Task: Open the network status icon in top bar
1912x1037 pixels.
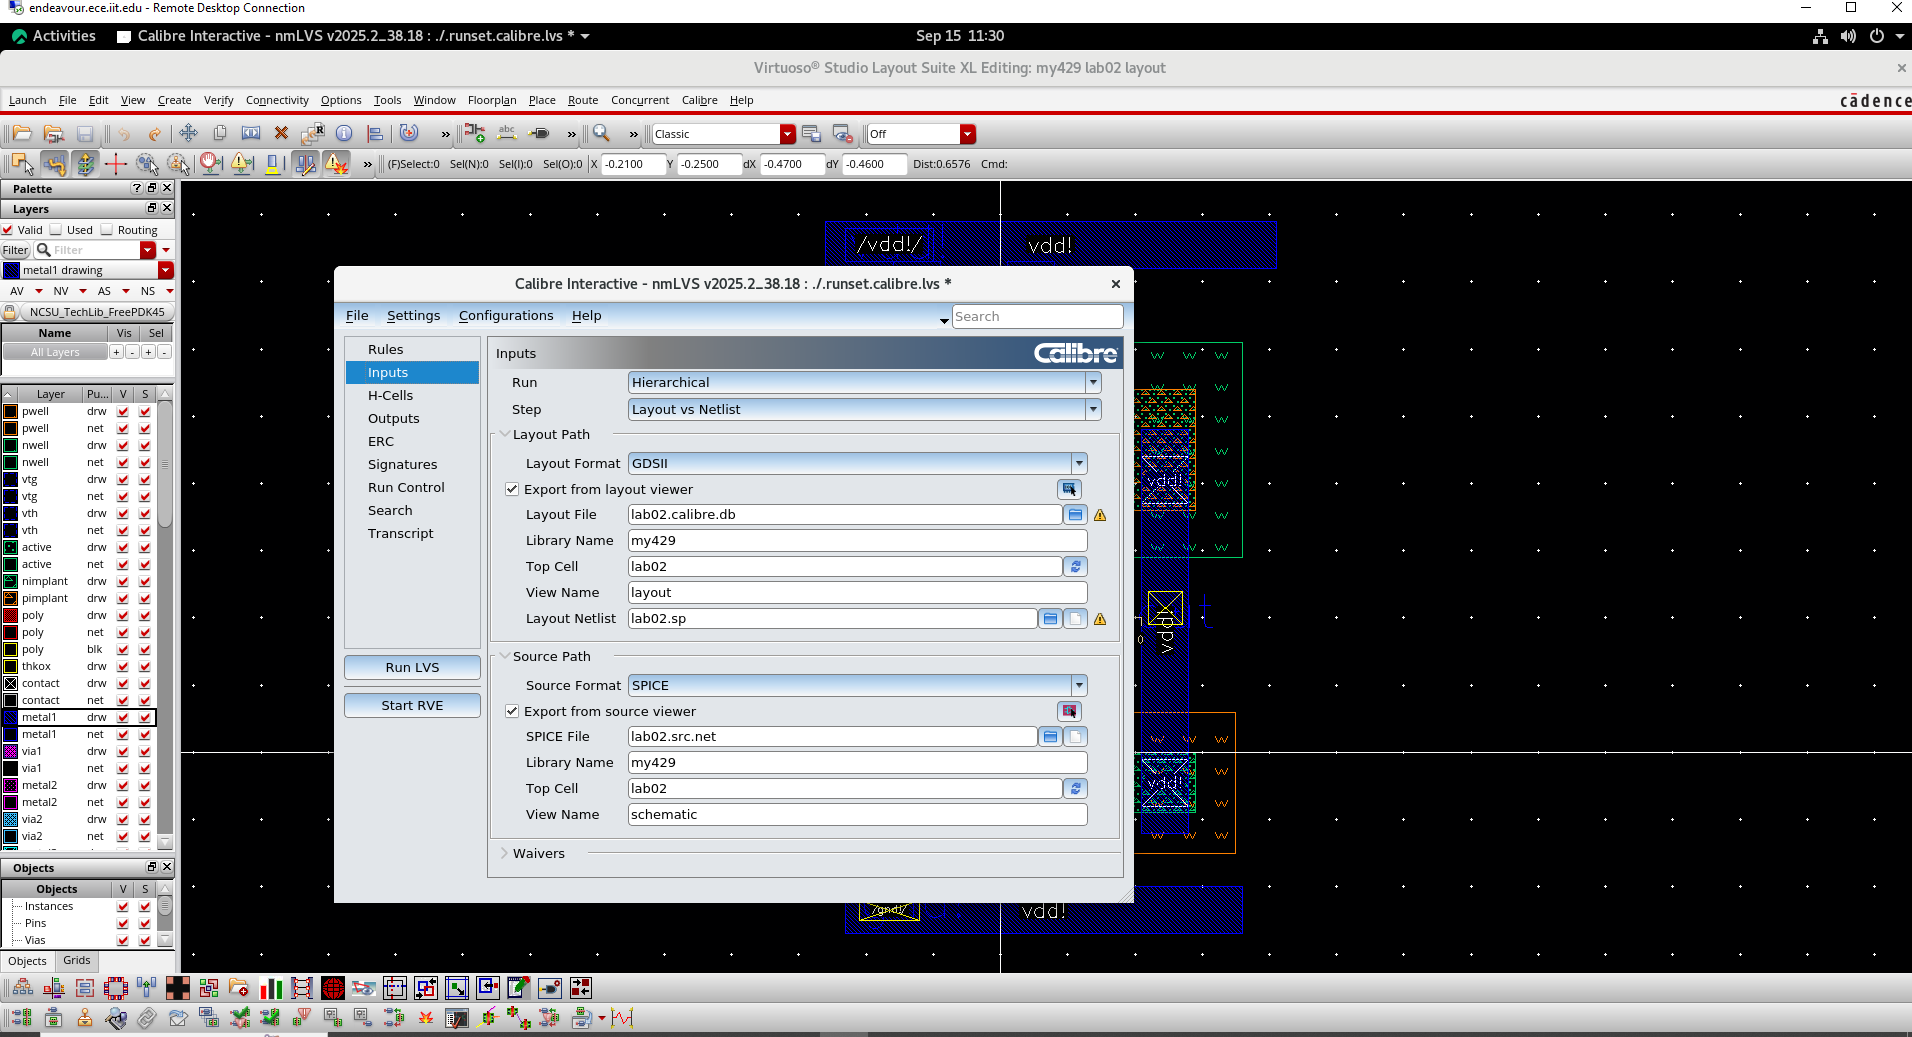Action: point(1820,36)
